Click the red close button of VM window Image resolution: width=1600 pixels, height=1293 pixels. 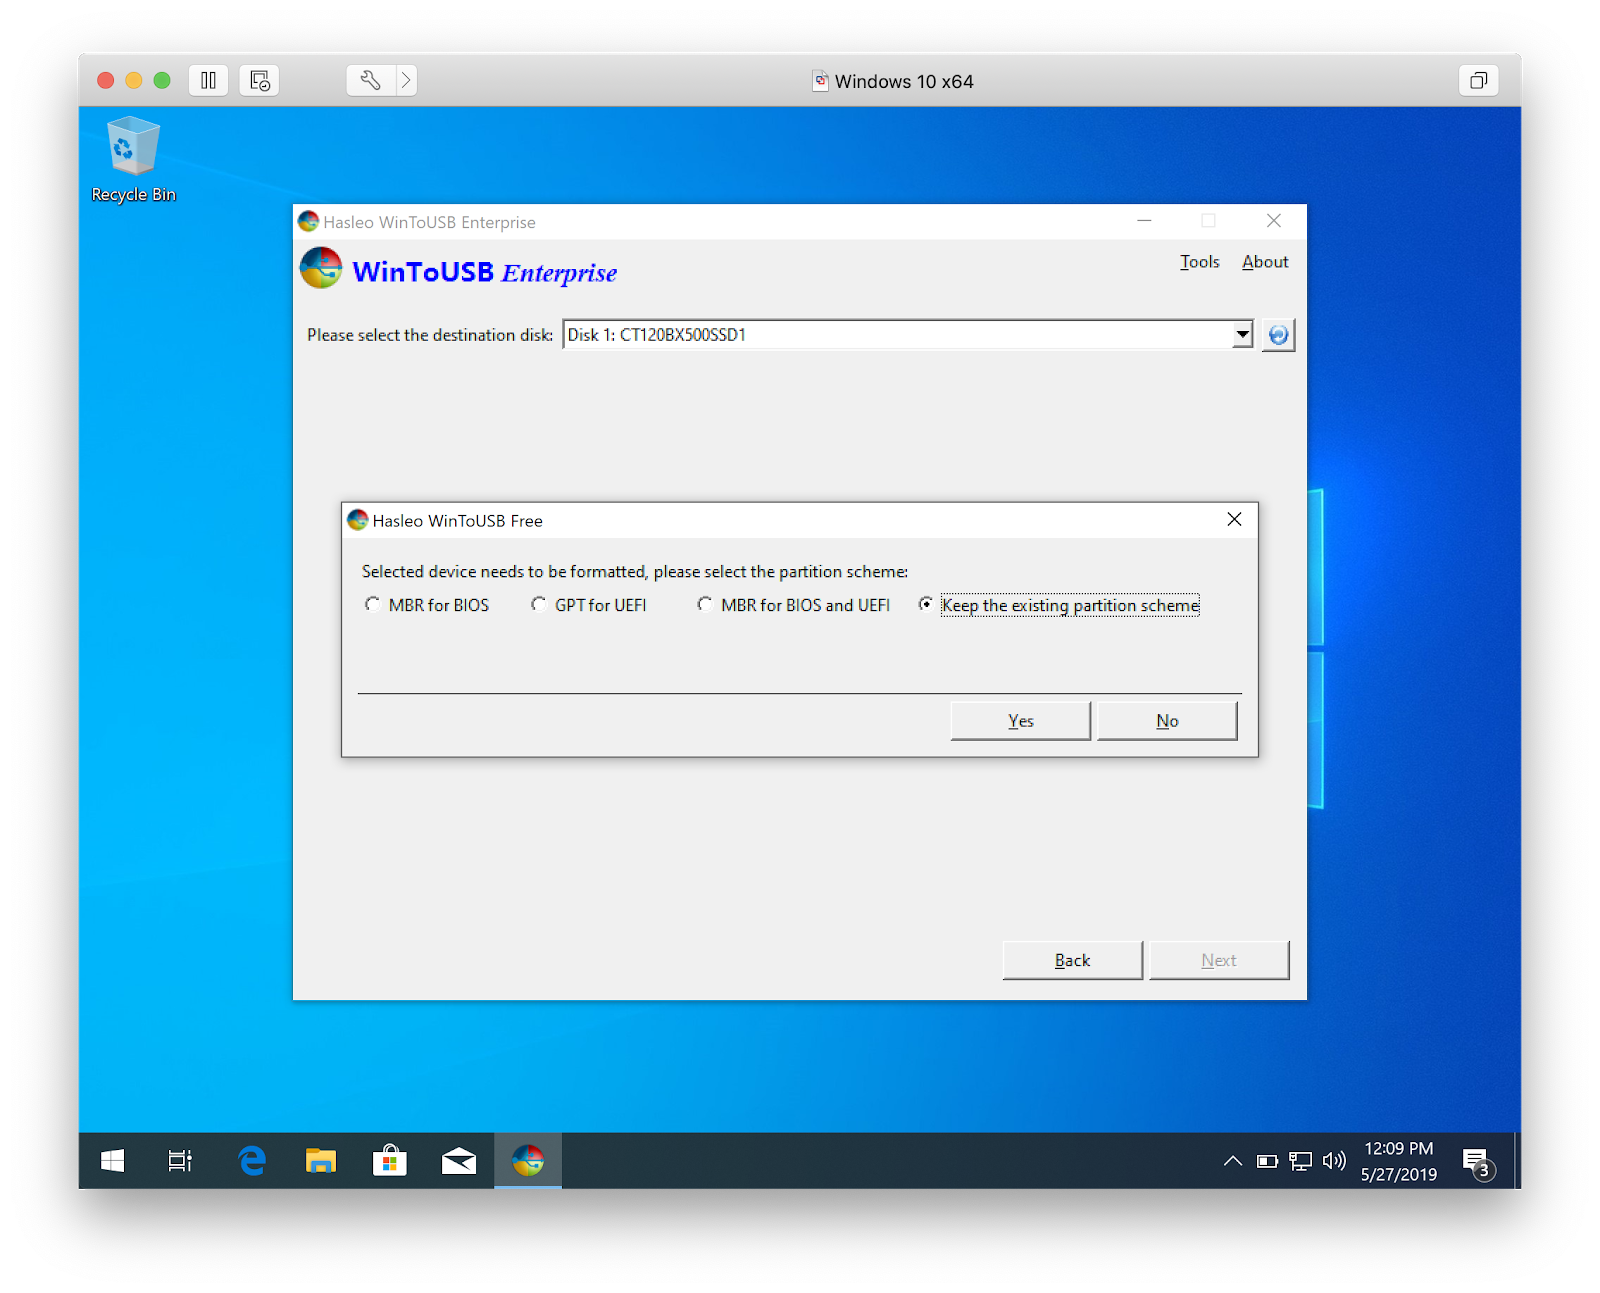tap(105, 80)
